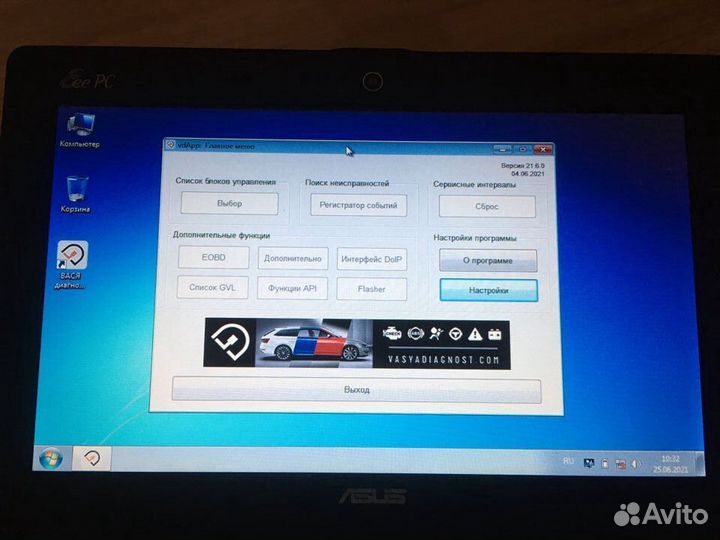Open the RU language indicator

coord(569,463)
